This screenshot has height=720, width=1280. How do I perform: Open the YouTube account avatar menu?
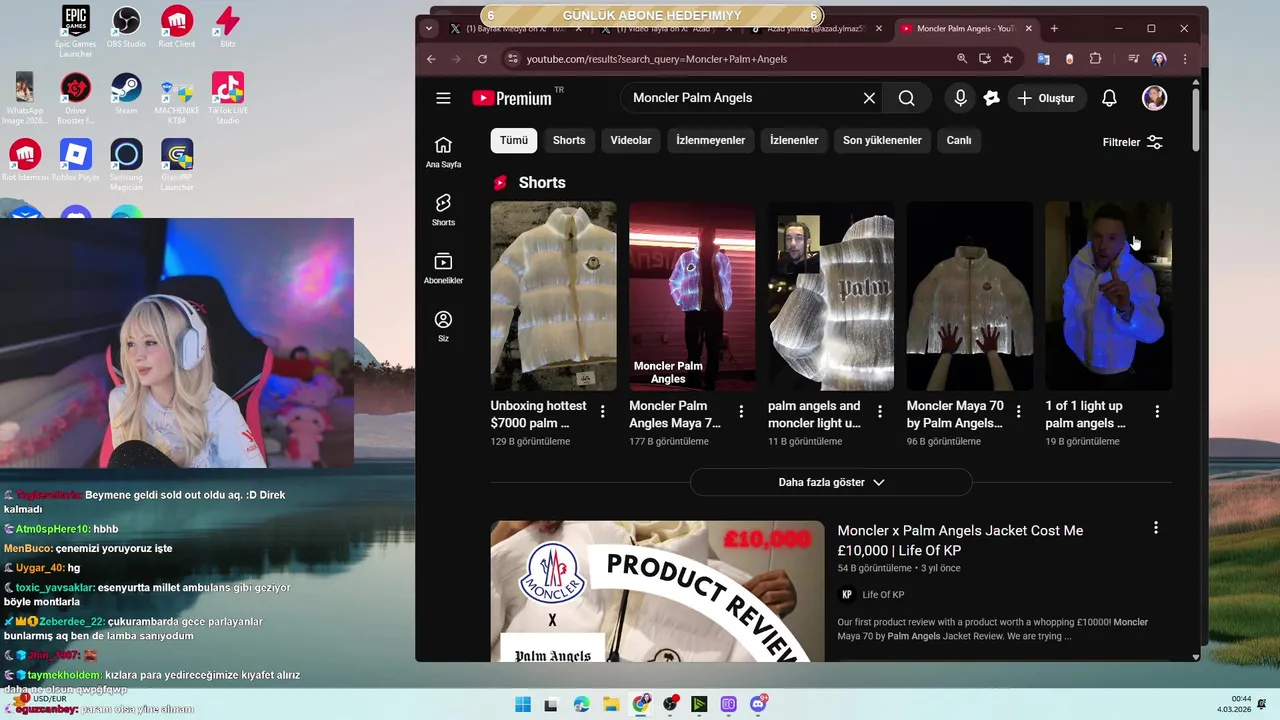1154,98
